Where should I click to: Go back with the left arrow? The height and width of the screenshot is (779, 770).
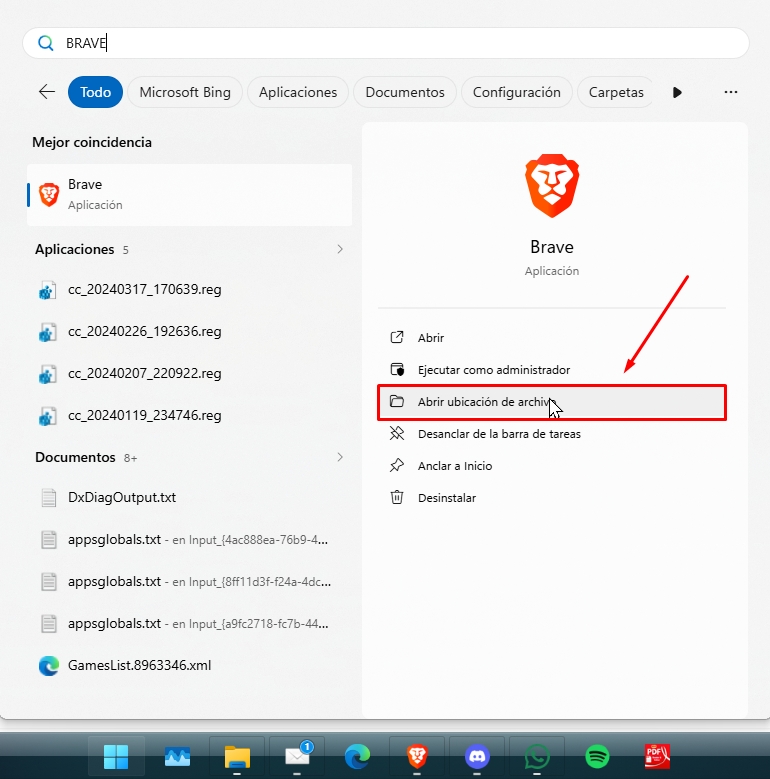click(x=47, y=92)
